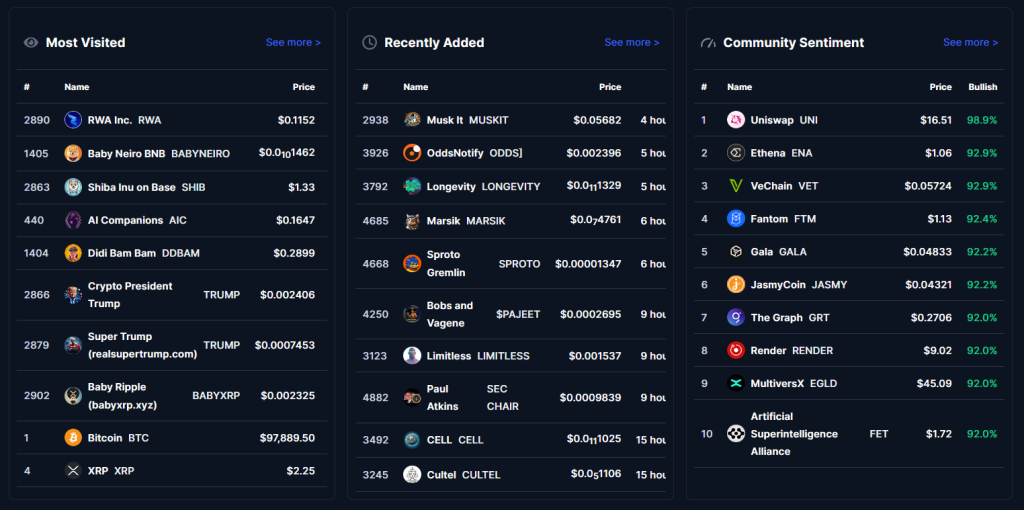Click the Cultel coin logo
The width and height of the screenshot is (1024, 510).
(x=412, y=475)
